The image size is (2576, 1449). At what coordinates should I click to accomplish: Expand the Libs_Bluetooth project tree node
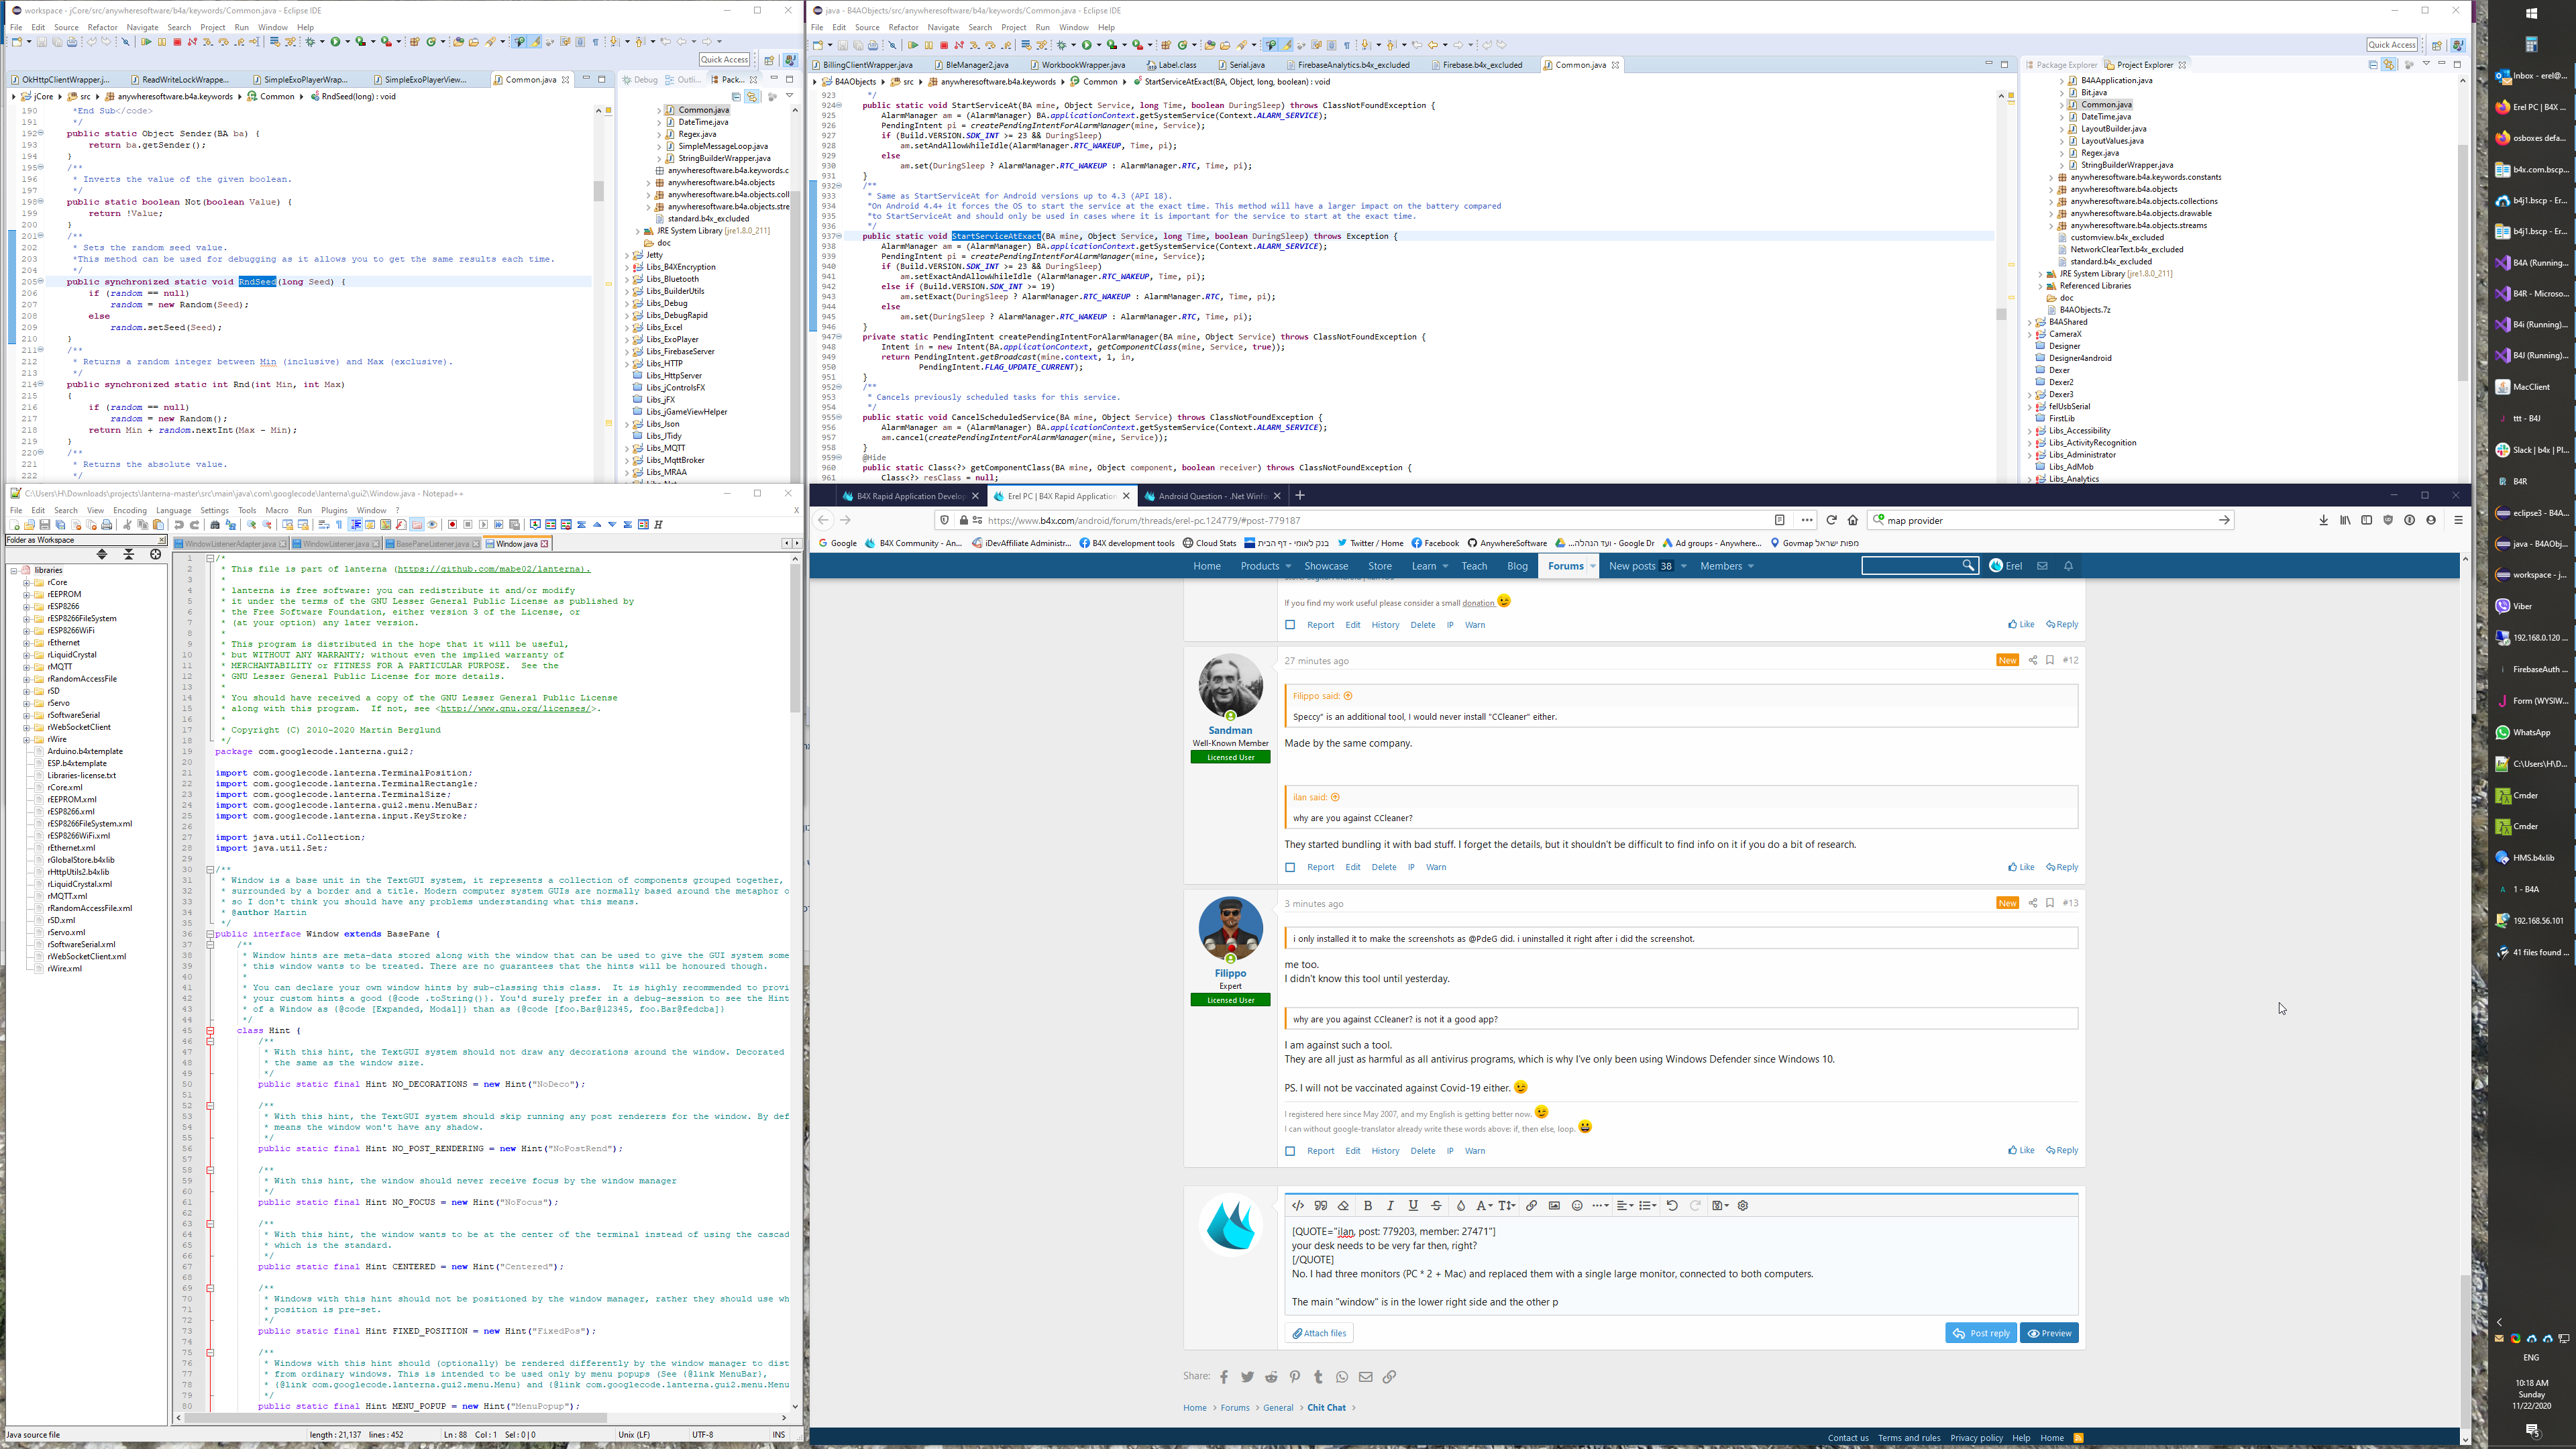[628, 279]
